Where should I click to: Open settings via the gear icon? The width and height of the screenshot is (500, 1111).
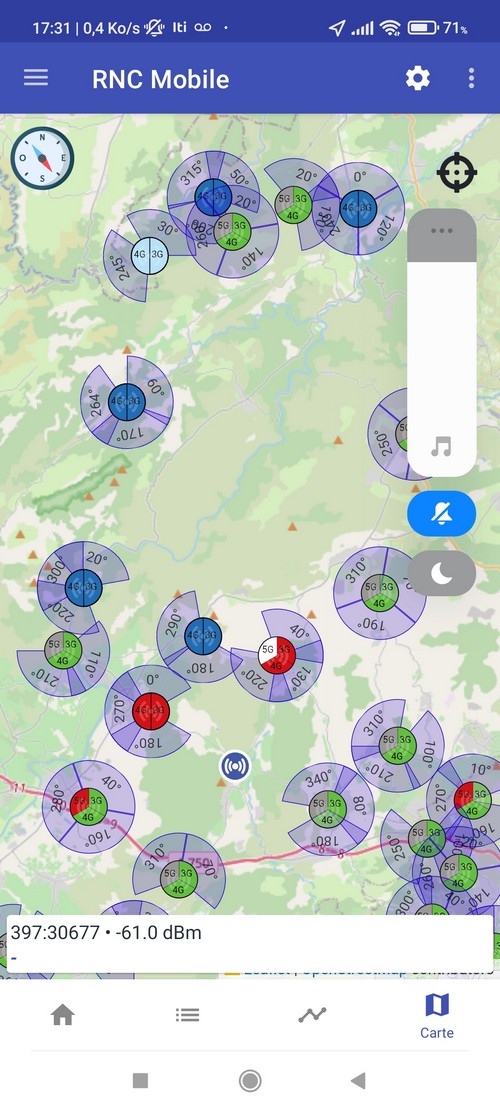(x=418, y=78)
